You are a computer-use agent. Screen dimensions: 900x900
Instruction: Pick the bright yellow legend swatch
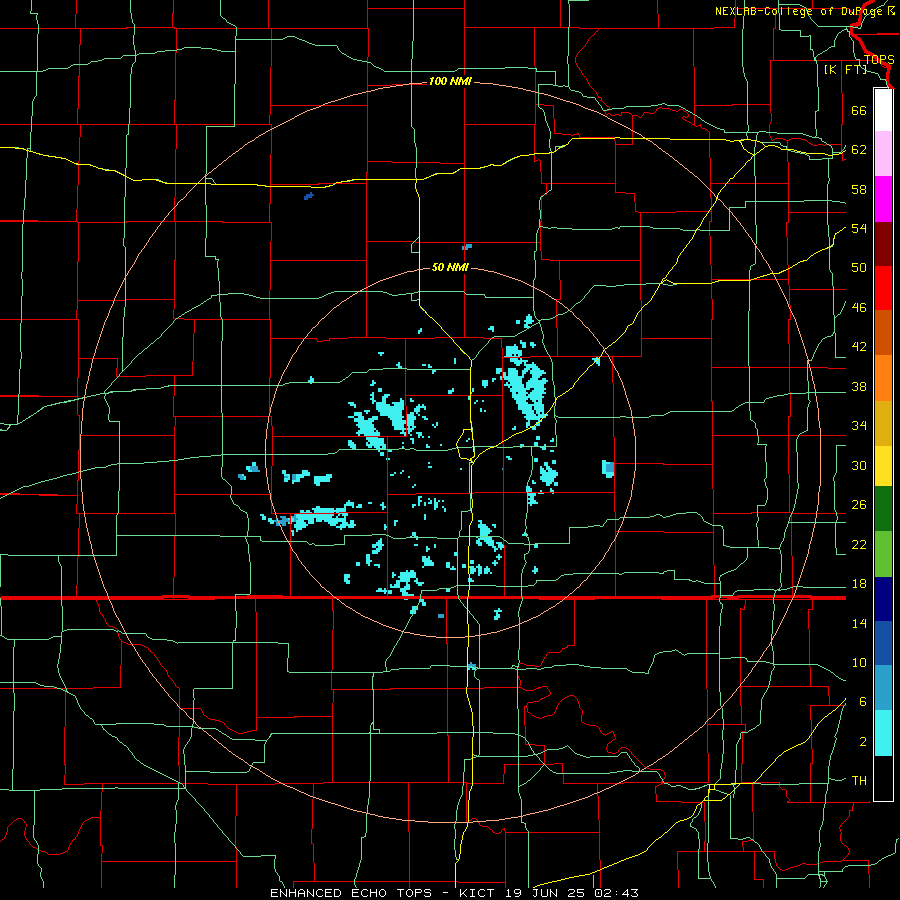pyautogui.click(x=883, y=465)
